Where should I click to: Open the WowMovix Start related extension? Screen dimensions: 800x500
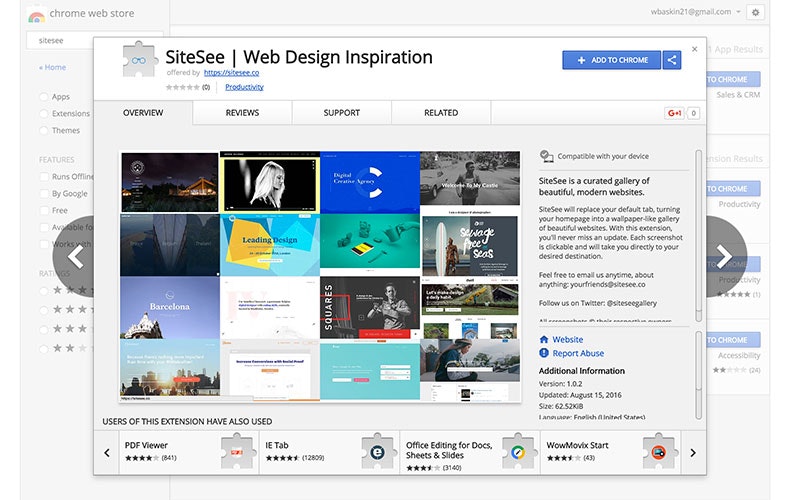click(610, 452)
